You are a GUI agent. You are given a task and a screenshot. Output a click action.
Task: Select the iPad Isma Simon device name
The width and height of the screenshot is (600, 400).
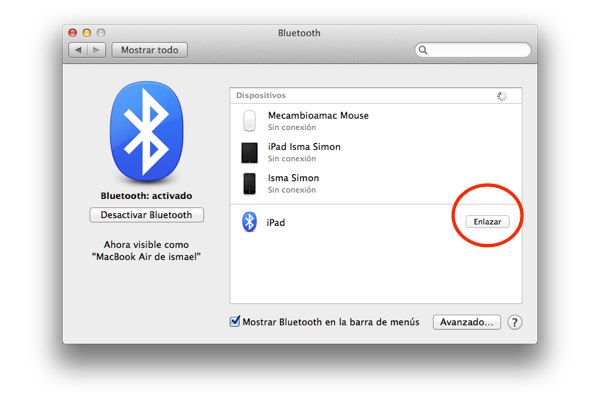(304, 147)
